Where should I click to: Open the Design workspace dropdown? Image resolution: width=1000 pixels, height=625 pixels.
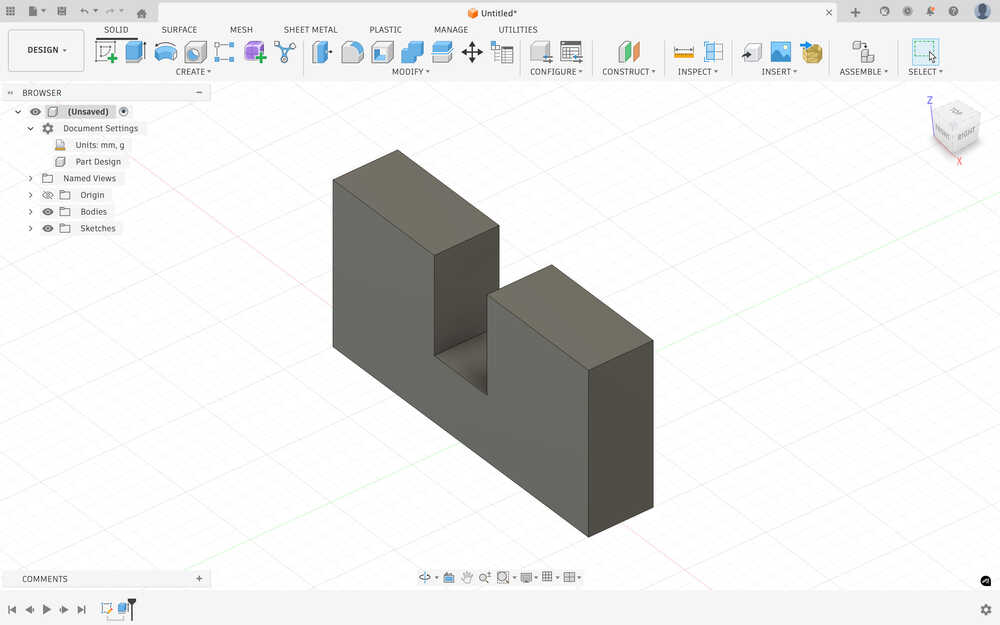(x=46, y=50)
